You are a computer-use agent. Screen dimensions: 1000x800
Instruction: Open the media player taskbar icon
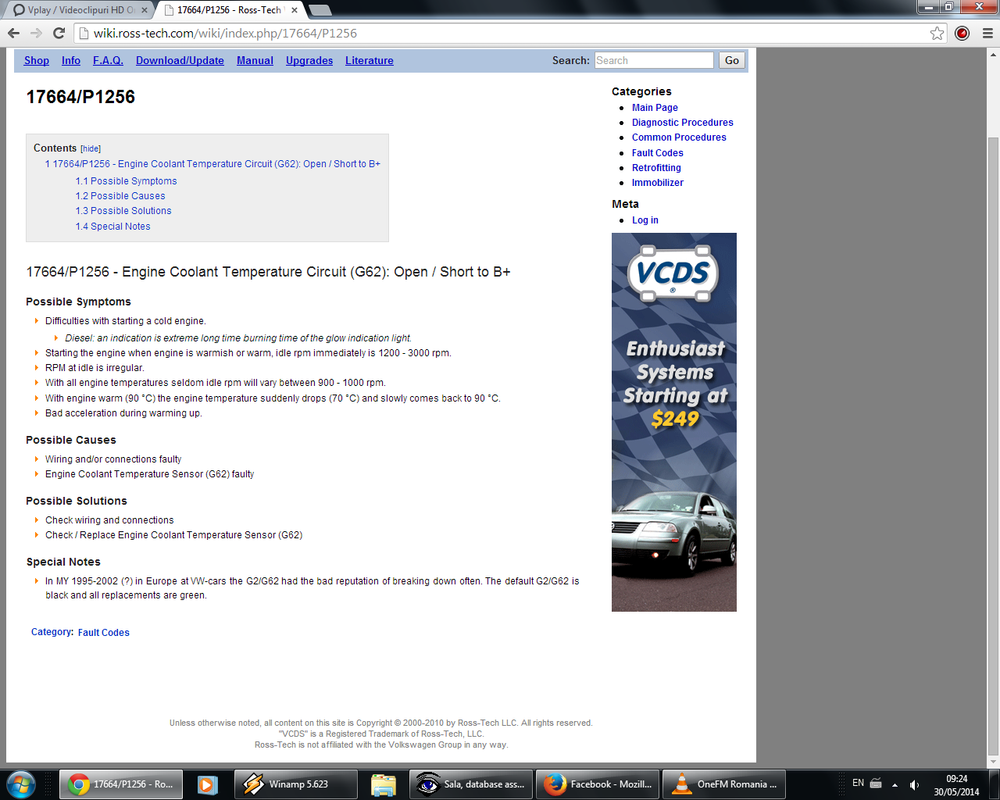coord(207,784)
